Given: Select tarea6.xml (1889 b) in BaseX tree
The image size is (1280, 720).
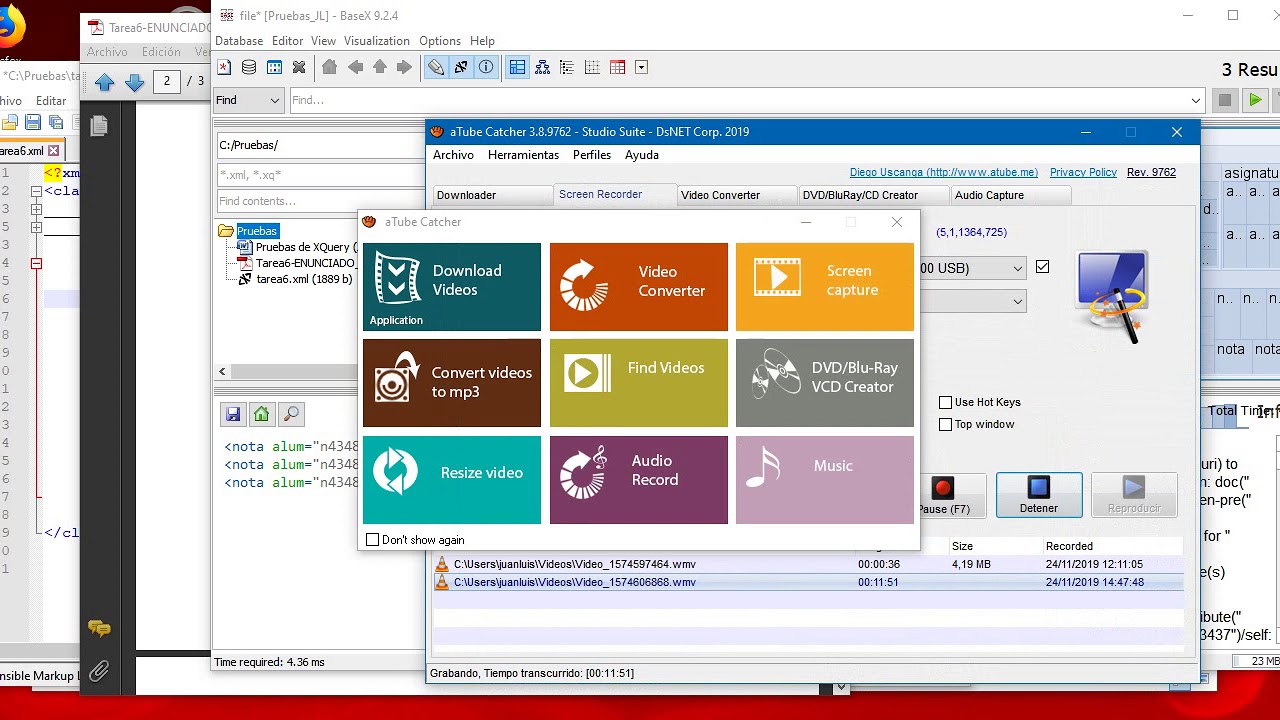Looking at the screenshot, I should pos(304,279).
